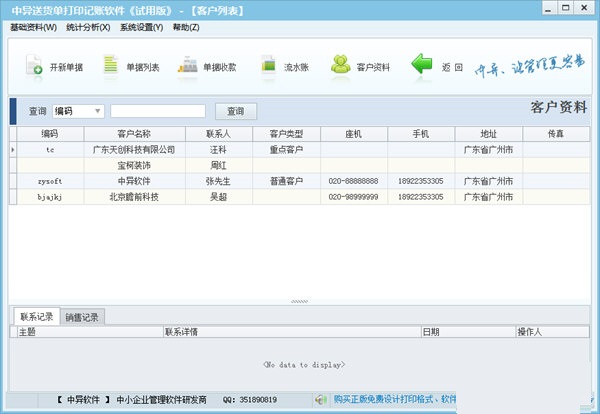Minimize the application window
This screenshot has height=414, width=600.
(x=549, y=8)
